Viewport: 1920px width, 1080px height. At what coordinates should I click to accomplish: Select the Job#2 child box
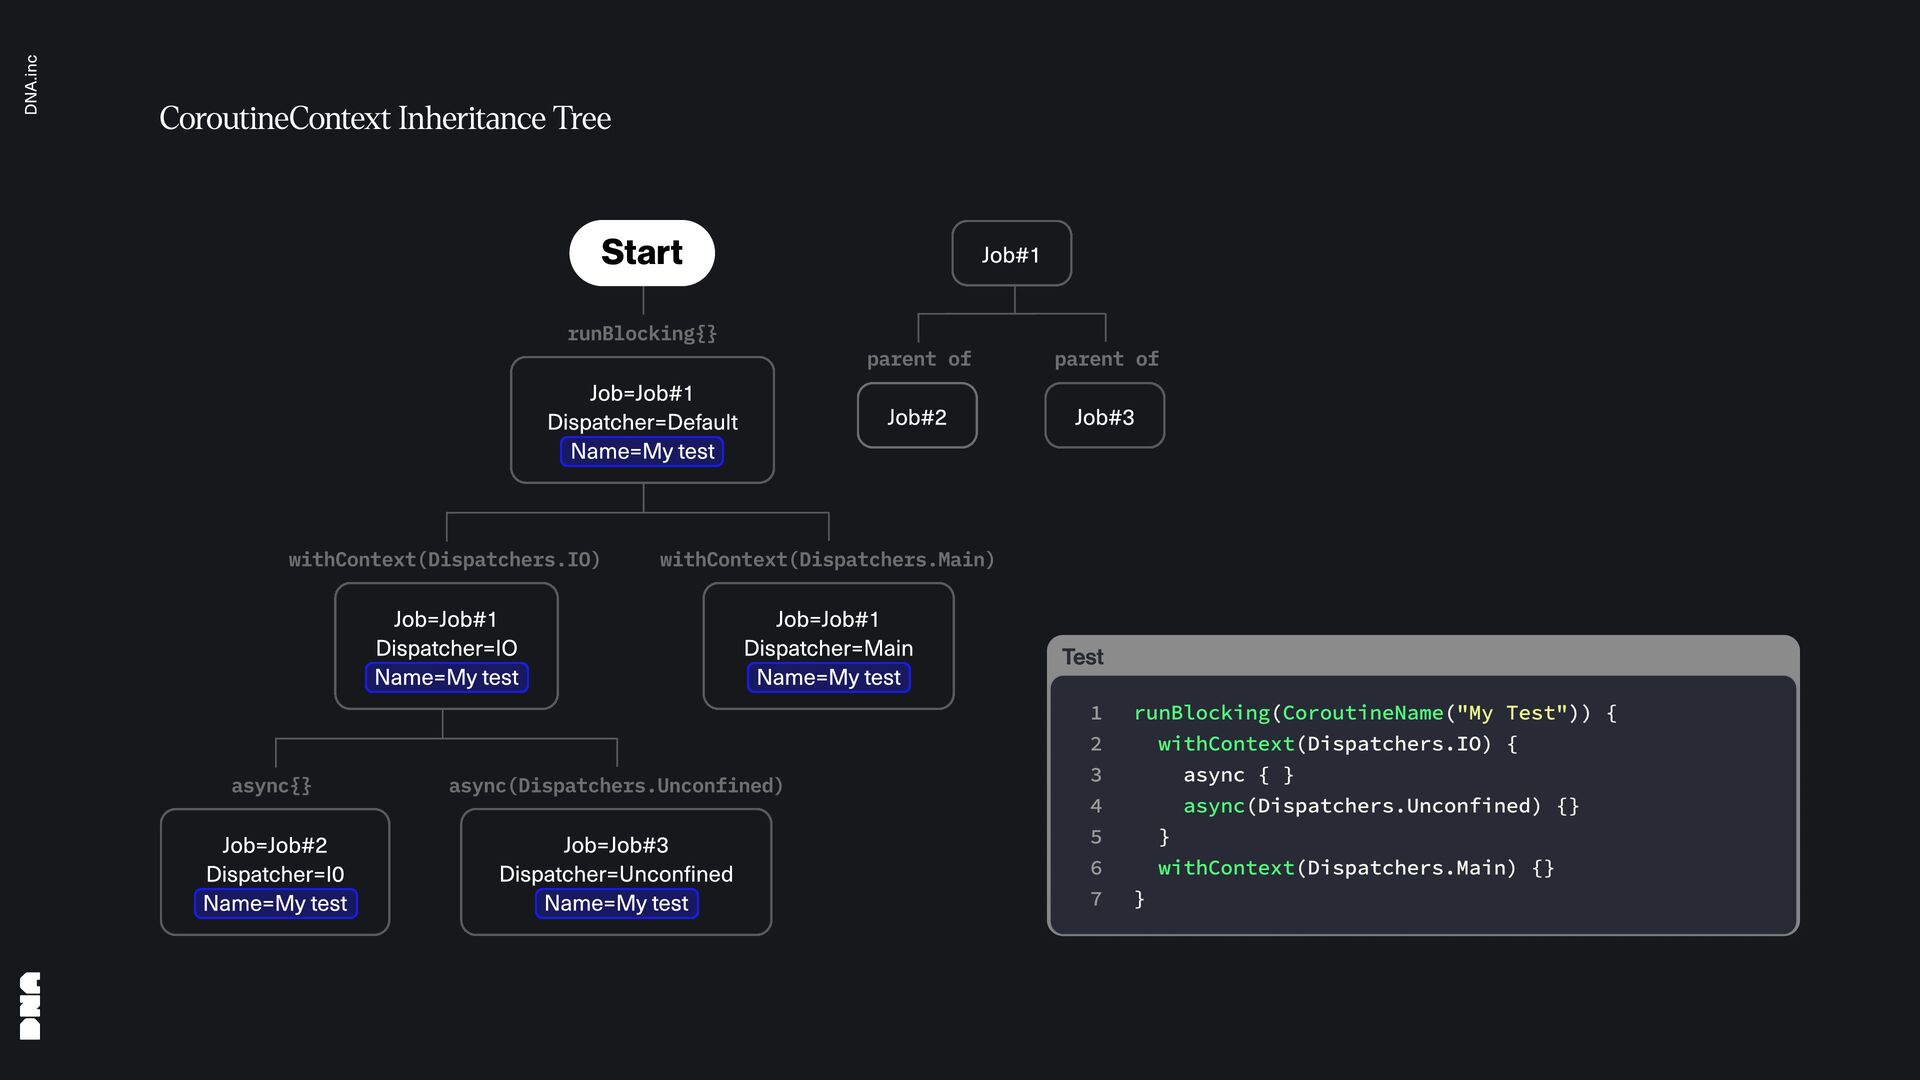916,416
